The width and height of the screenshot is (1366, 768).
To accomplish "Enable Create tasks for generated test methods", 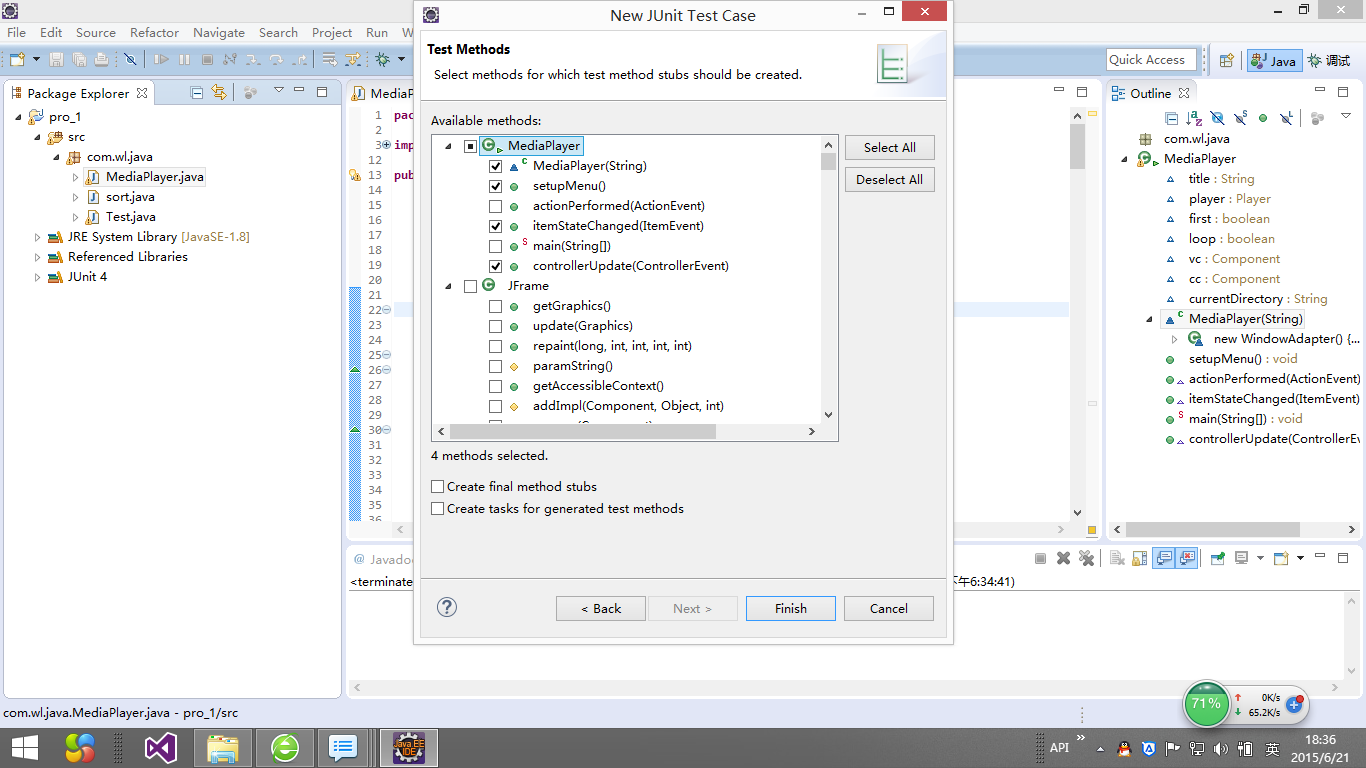I will 437,509.
